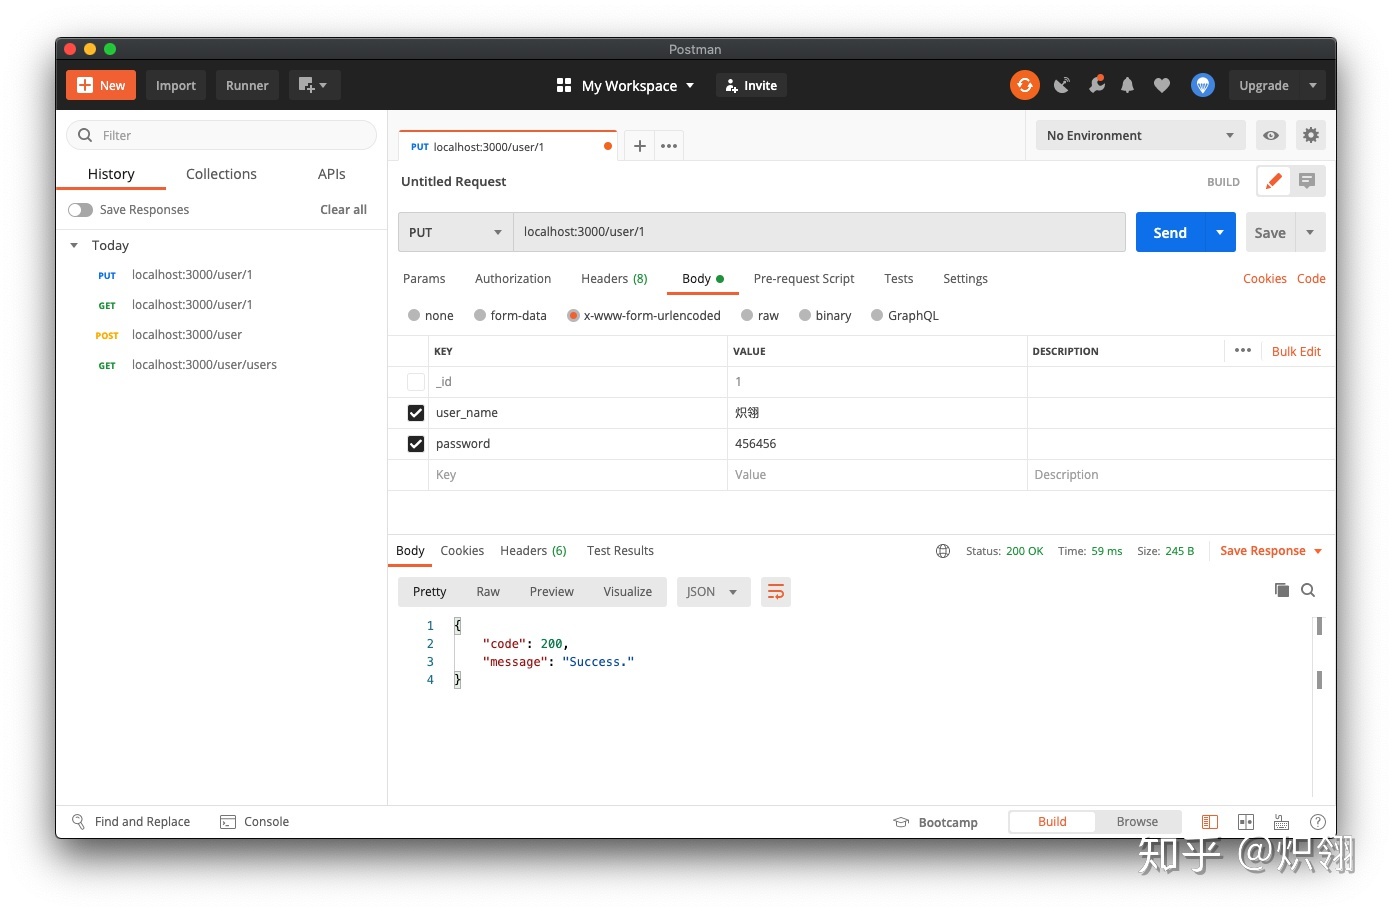This screenshot has width=1392, height=912.
Task: Click the request URL field
Action: coord(819,232)
